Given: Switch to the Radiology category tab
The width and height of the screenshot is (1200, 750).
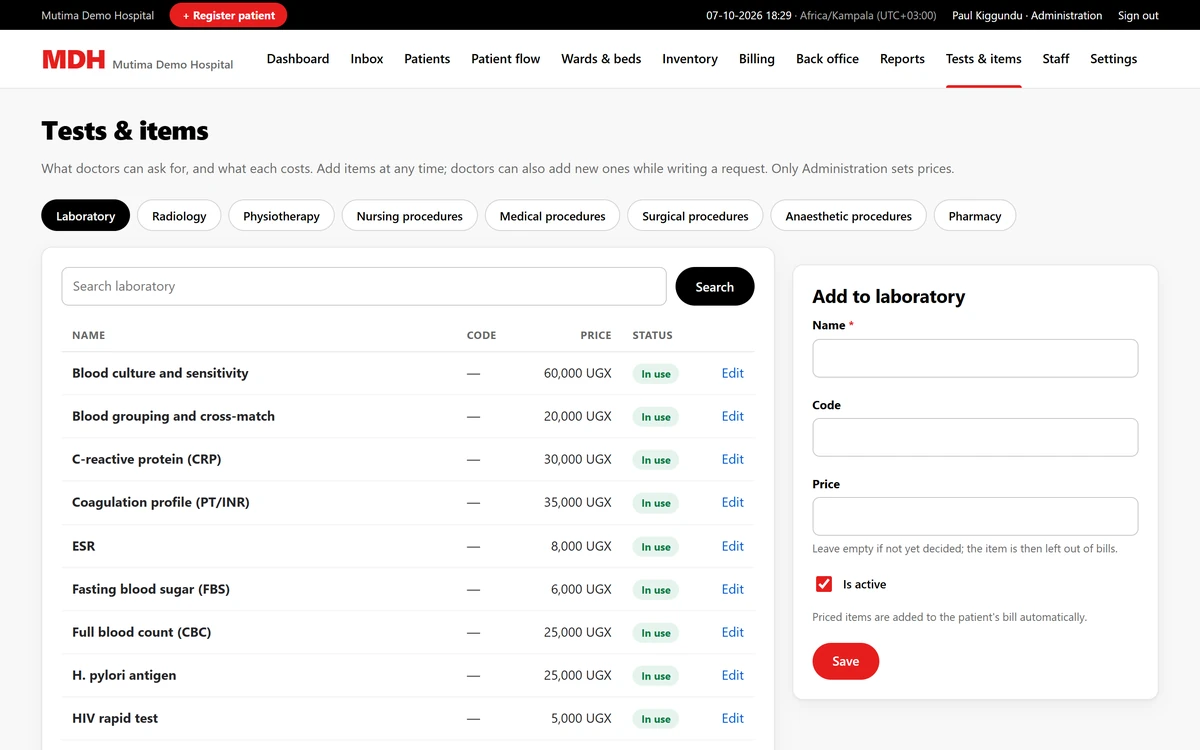Looking at the screenshot, I should coord(179,216).
